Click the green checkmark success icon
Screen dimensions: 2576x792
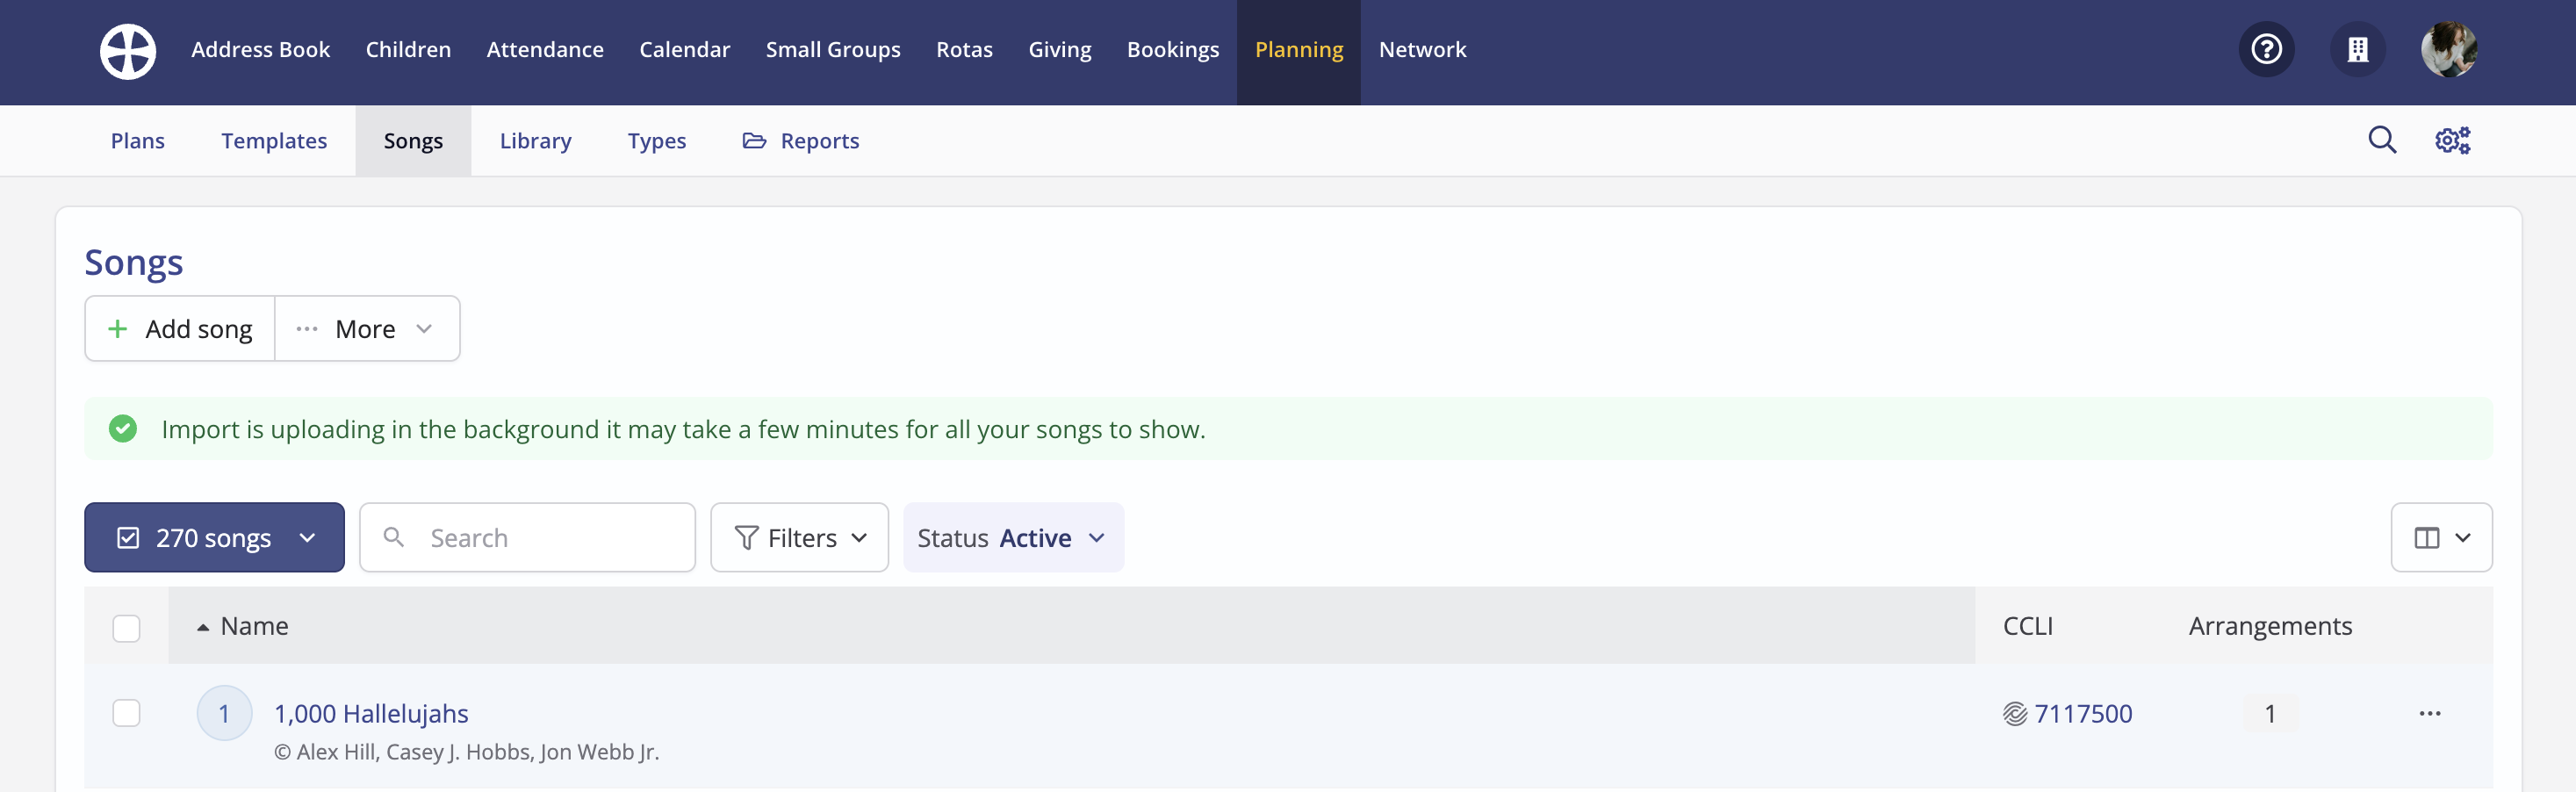[123, 429]
